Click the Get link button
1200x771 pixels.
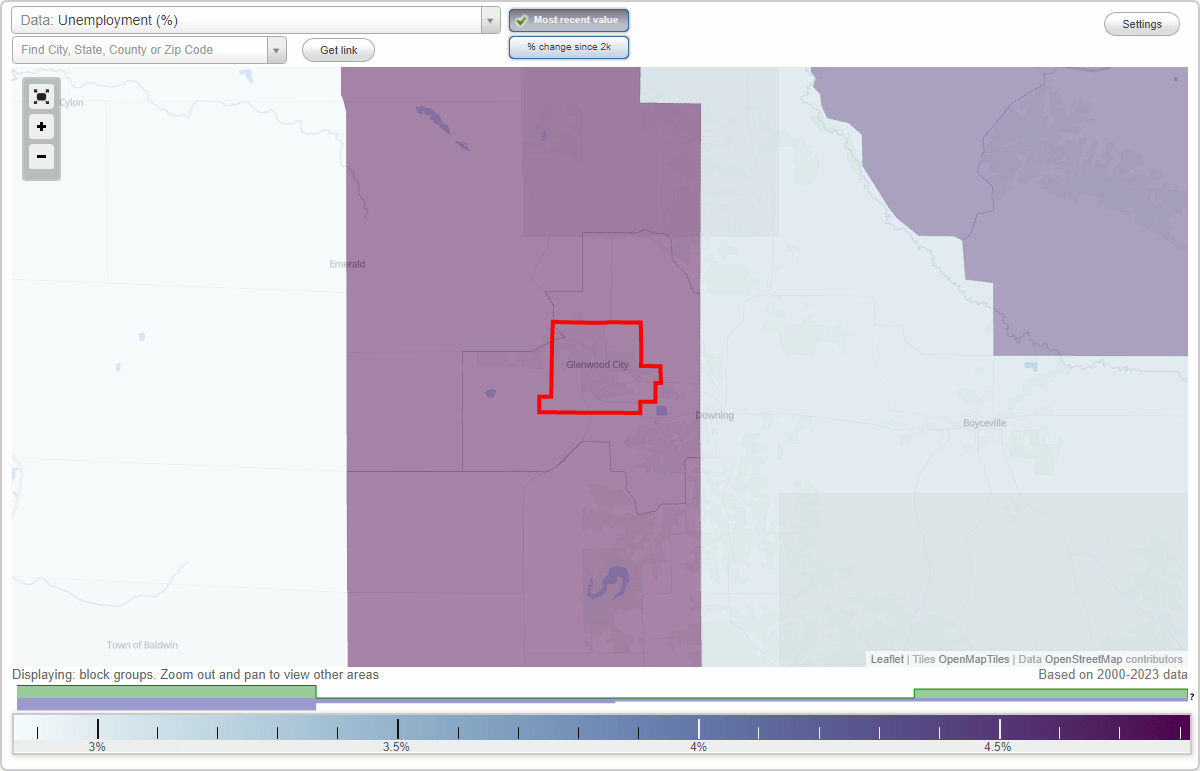coord(338,49)
